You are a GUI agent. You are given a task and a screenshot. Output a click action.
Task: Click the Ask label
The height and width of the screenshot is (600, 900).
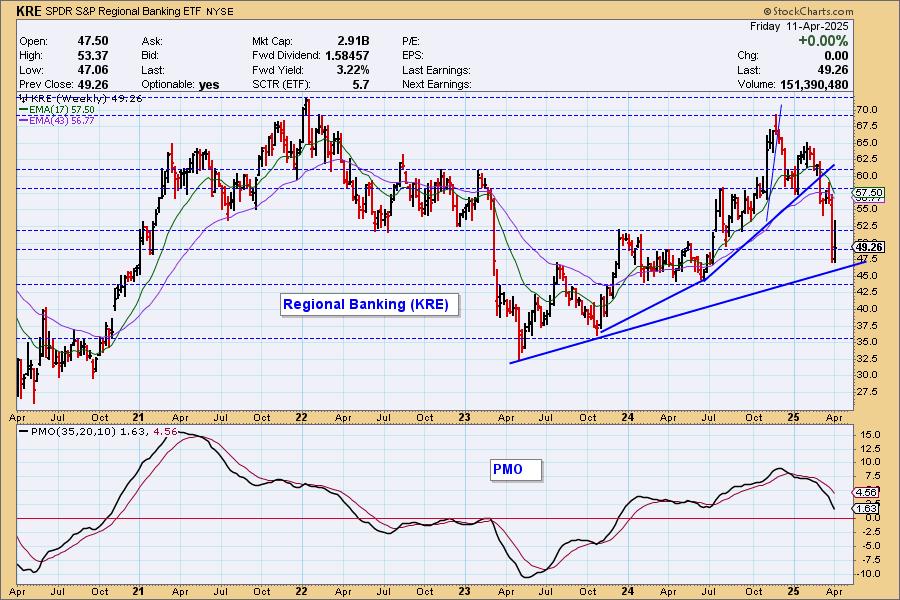coord(152,41)
